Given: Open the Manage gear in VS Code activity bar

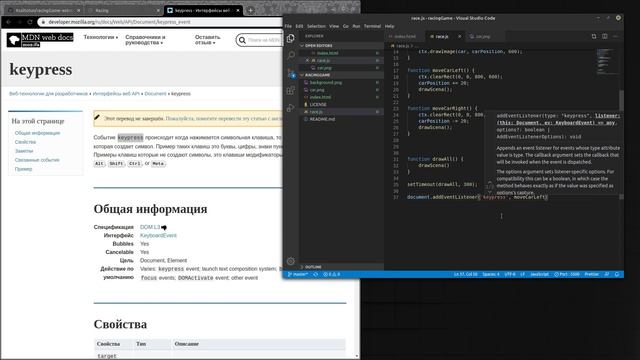Looking at the screenshot, I should click(291, 261).
